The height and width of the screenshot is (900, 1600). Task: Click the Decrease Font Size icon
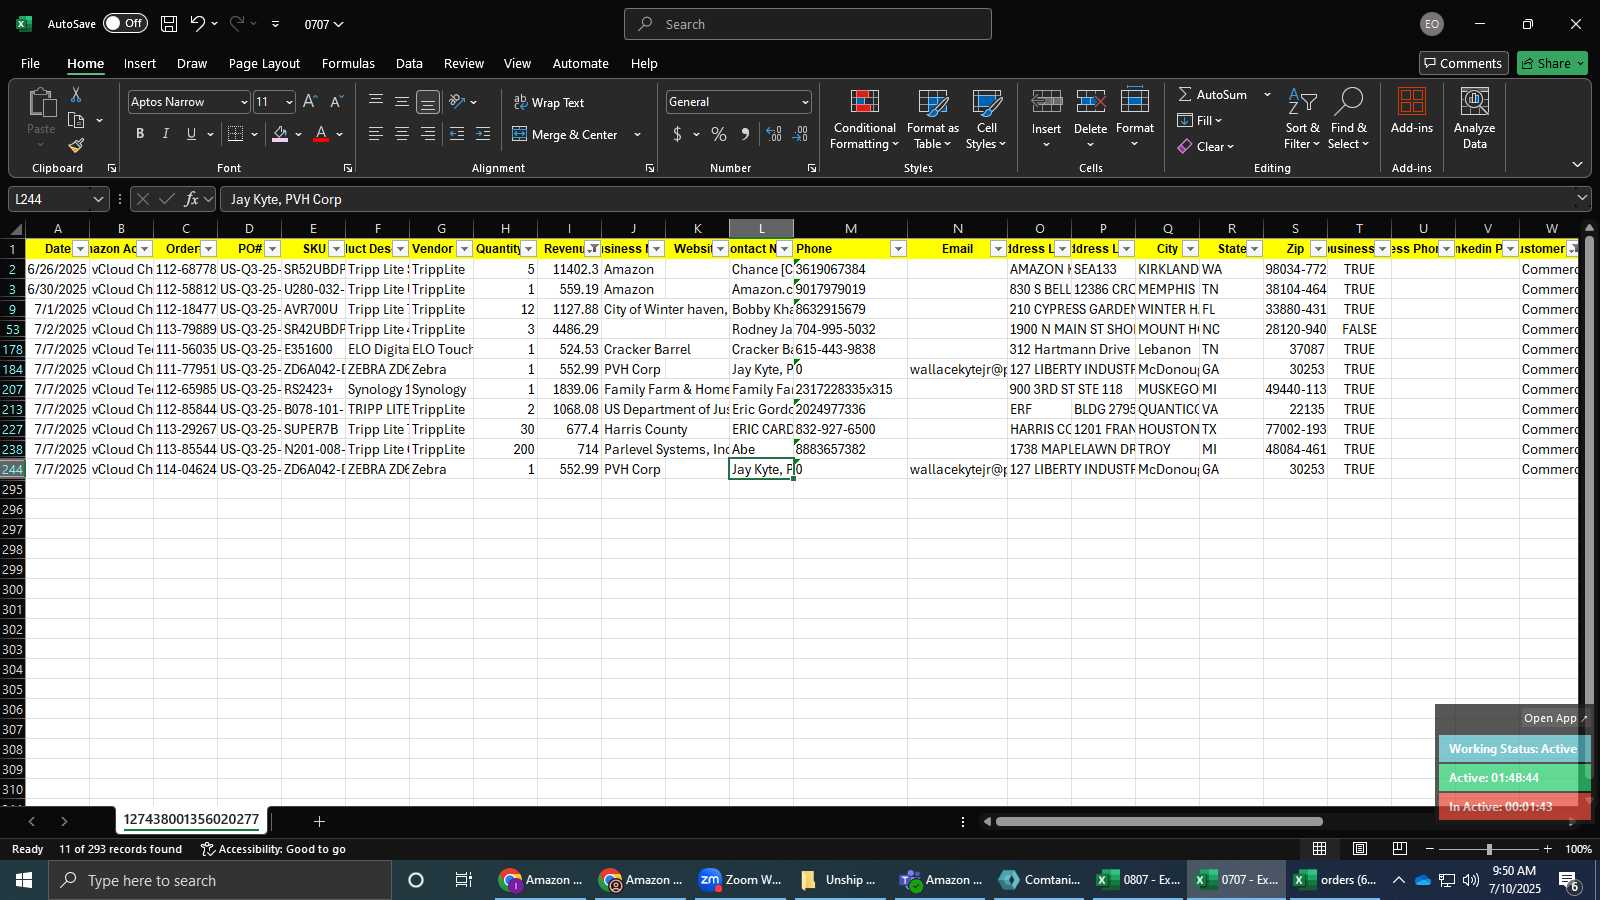click(336, 102)
